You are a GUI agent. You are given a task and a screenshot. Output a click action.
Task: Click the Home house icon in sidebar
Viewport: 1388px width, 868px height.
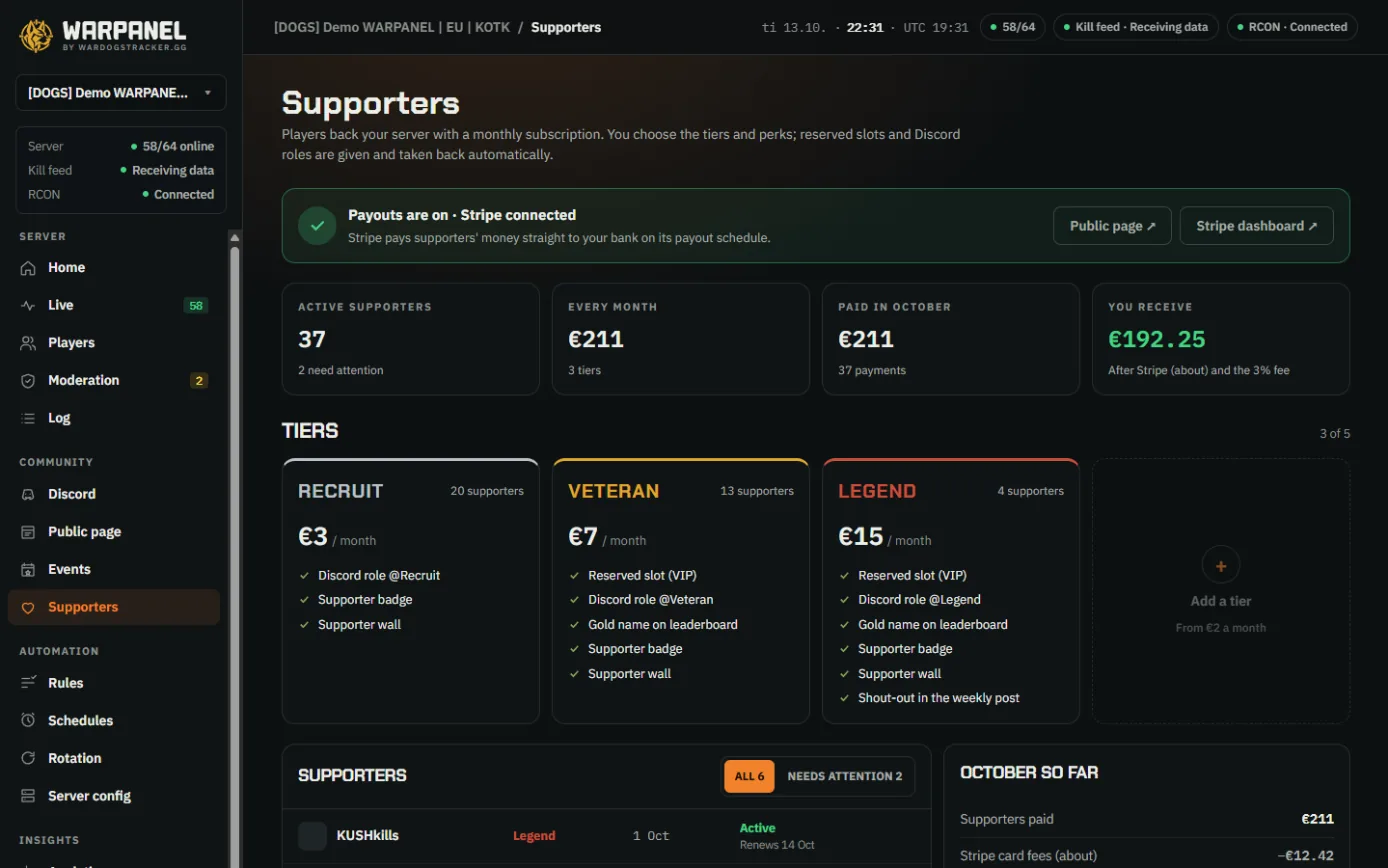(x=28, y=268)
